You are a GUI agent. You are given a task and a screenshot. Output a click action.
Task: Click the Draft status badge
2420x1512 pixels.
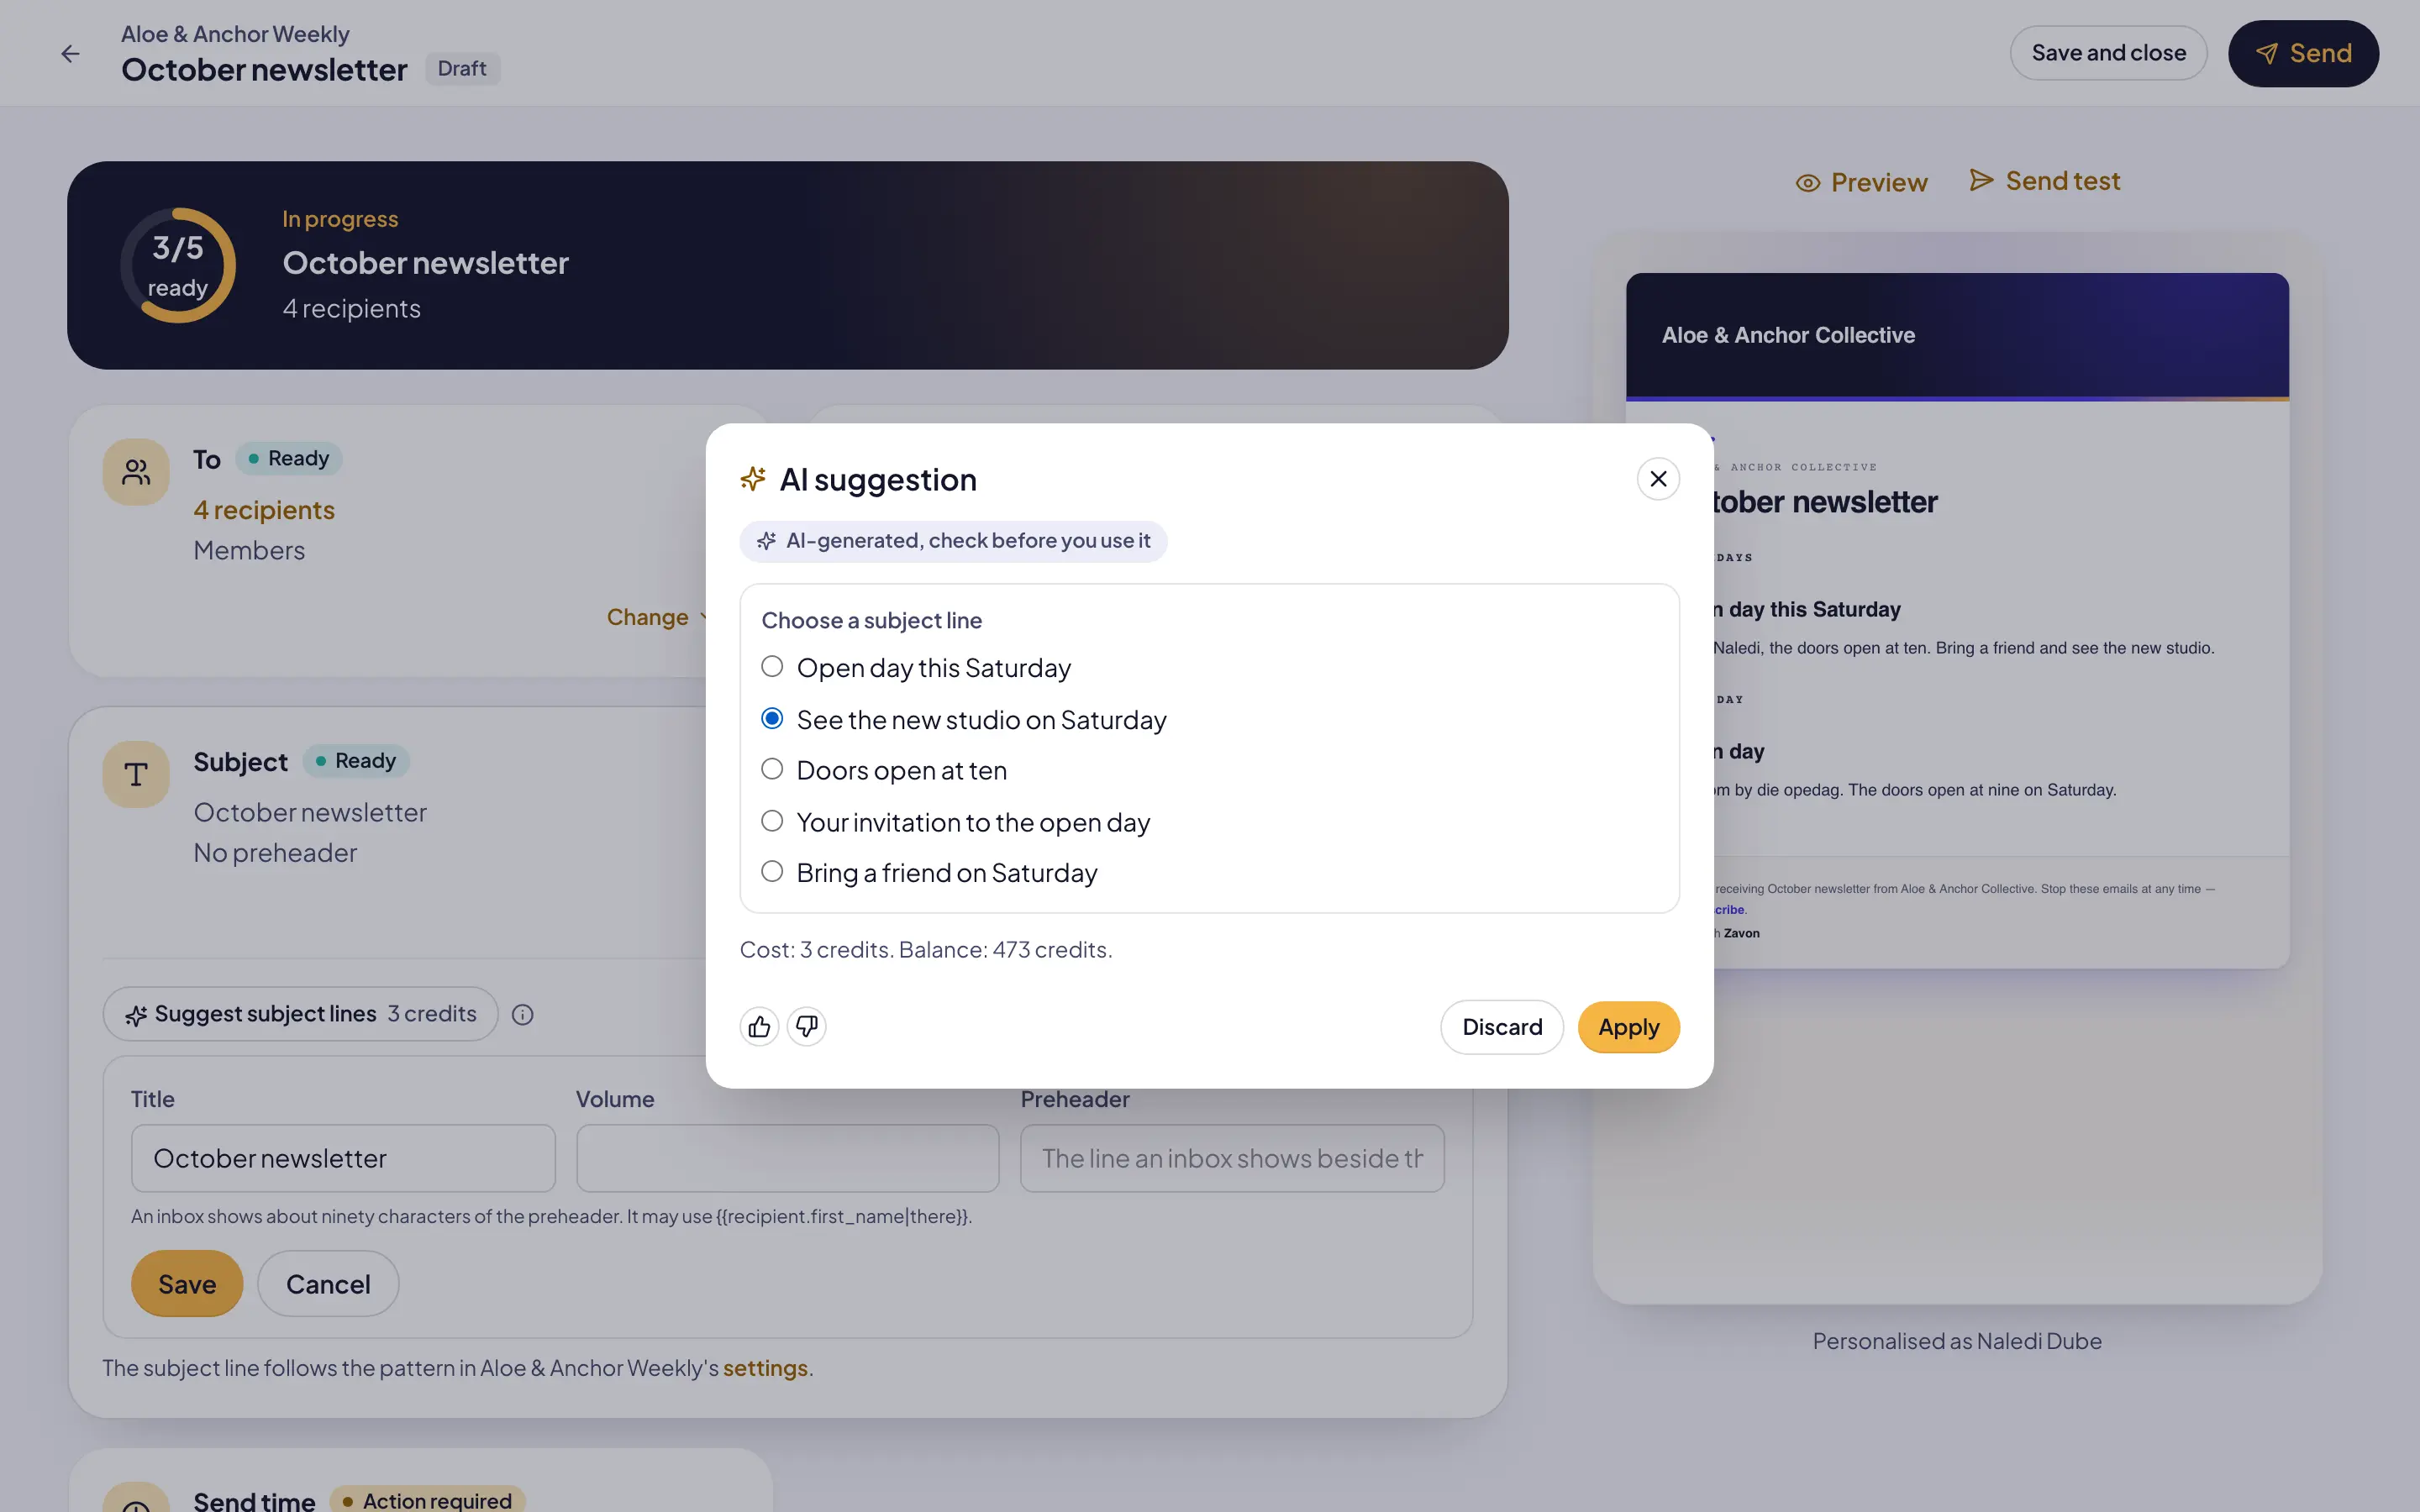click(x=462, y=68)
